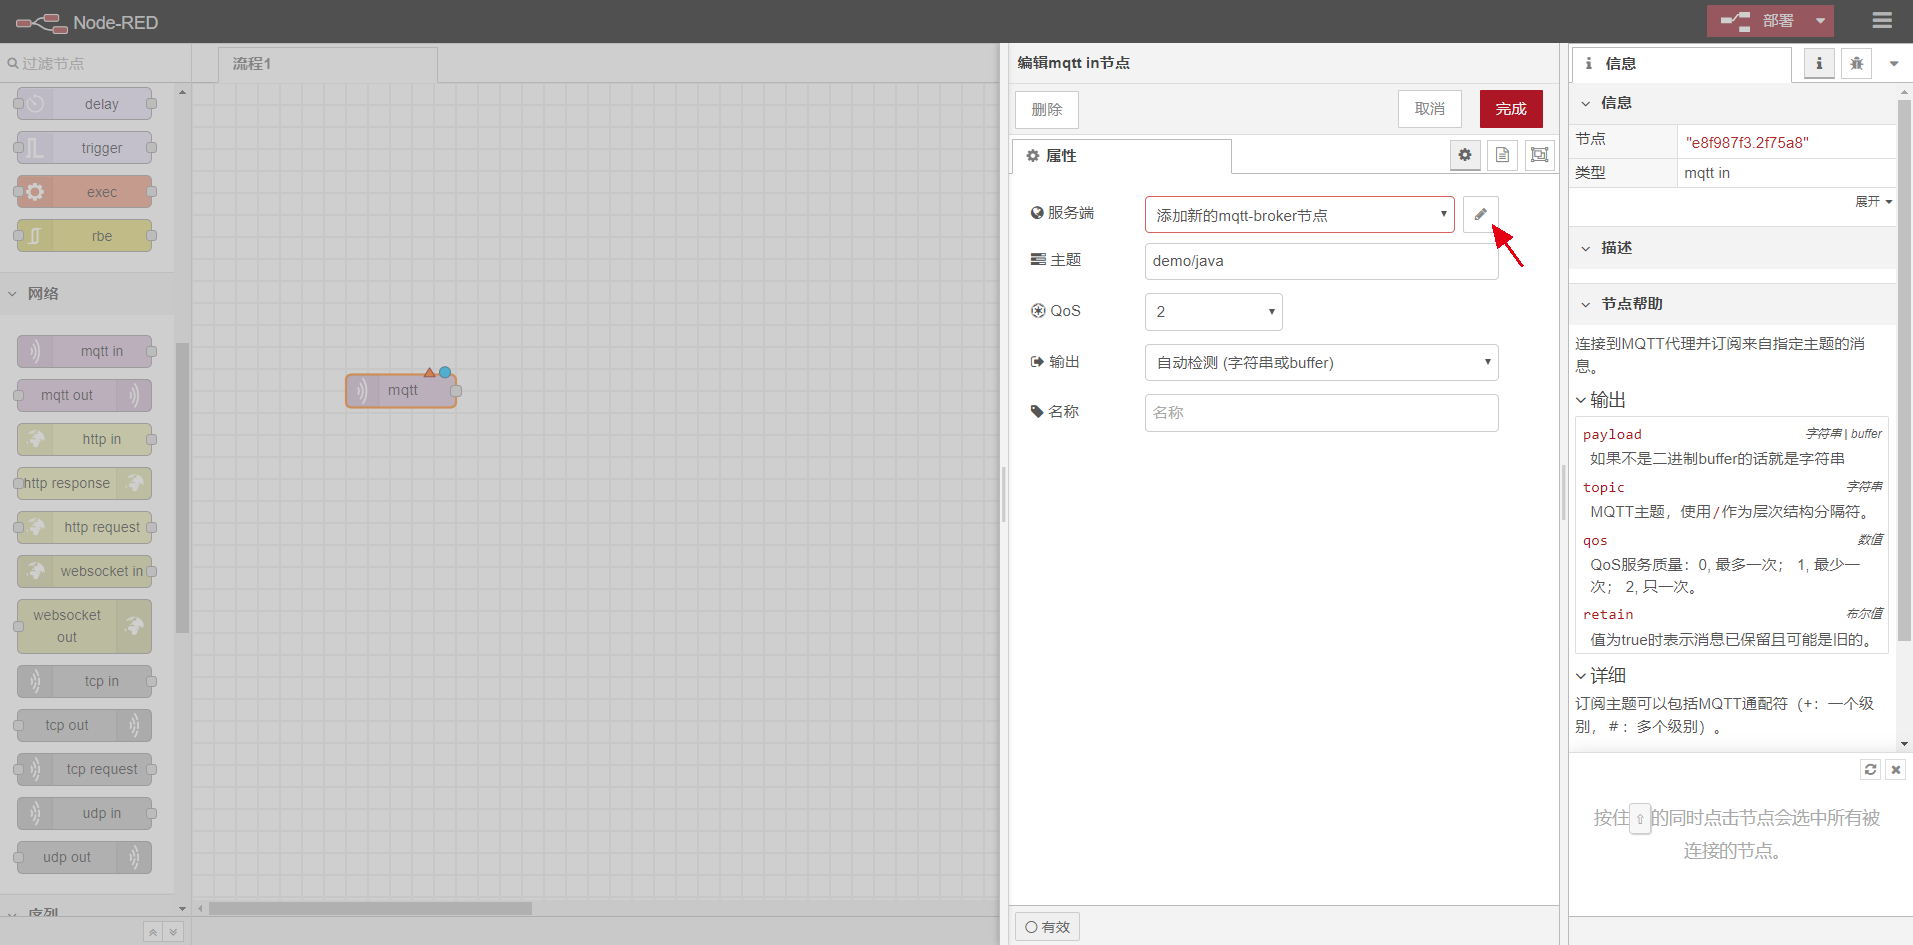Click the 完成 done button
The image size is (1913, 945).
click(1511, 109)
